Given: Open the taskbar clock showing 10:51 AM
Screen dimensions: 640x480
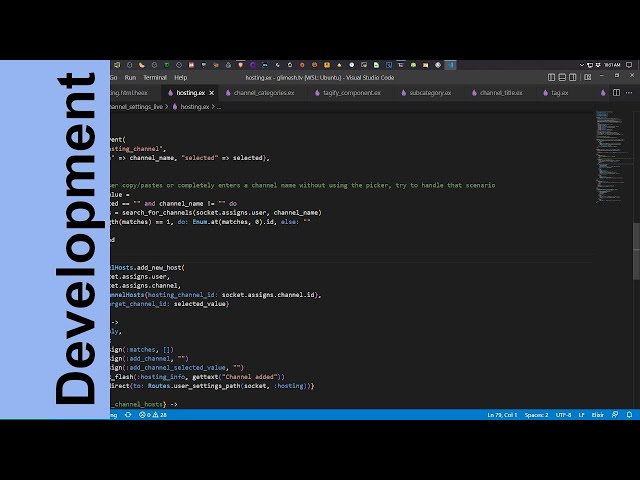Looking at the screenshot, I should coord(611,65).
